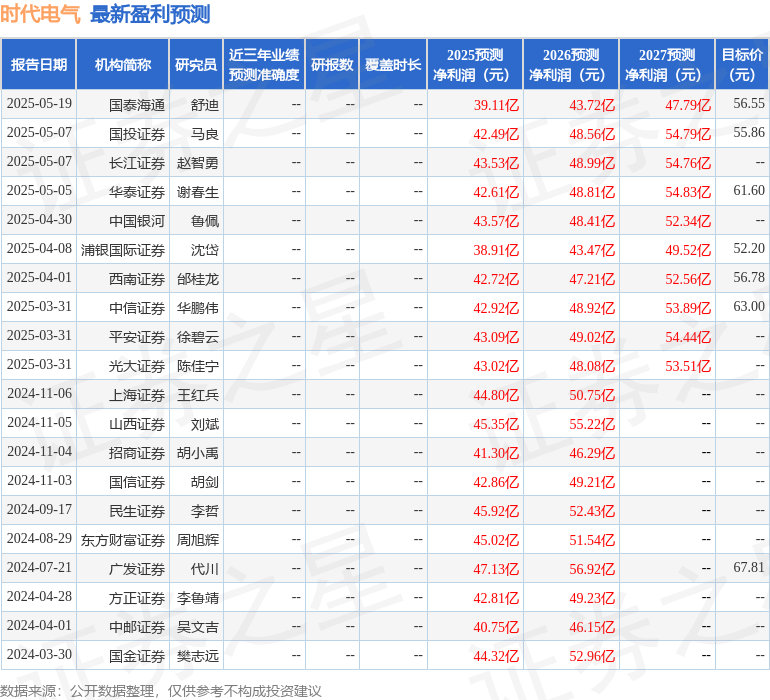Click the 时代电气 title text
Image resolution: width=770 pixels, height=700 pixels.
[40, 14]
